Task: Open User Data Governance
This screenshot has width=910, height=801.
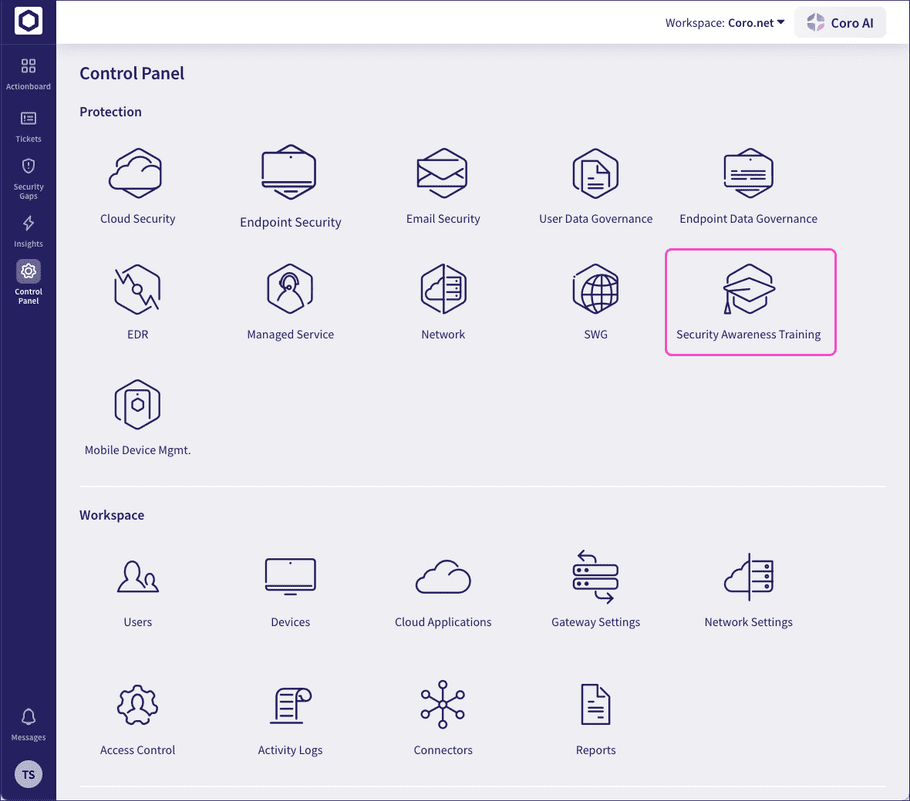Action: click(x=595, y=185)
